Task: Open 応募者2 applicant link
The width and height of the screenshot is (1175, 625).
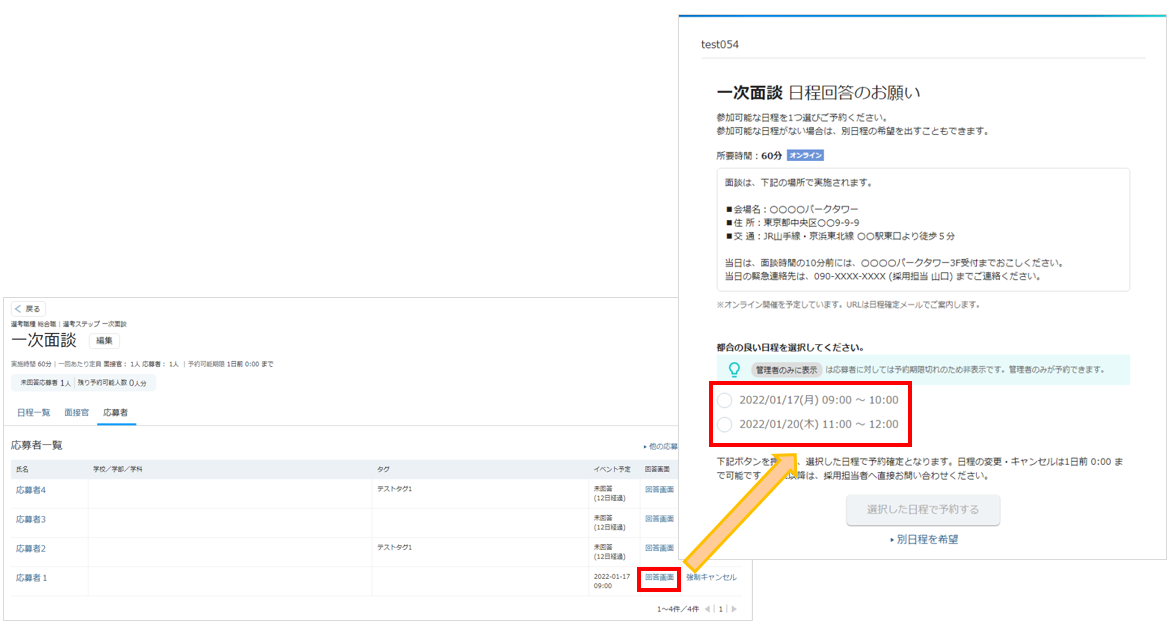Action: click(31, 549)
